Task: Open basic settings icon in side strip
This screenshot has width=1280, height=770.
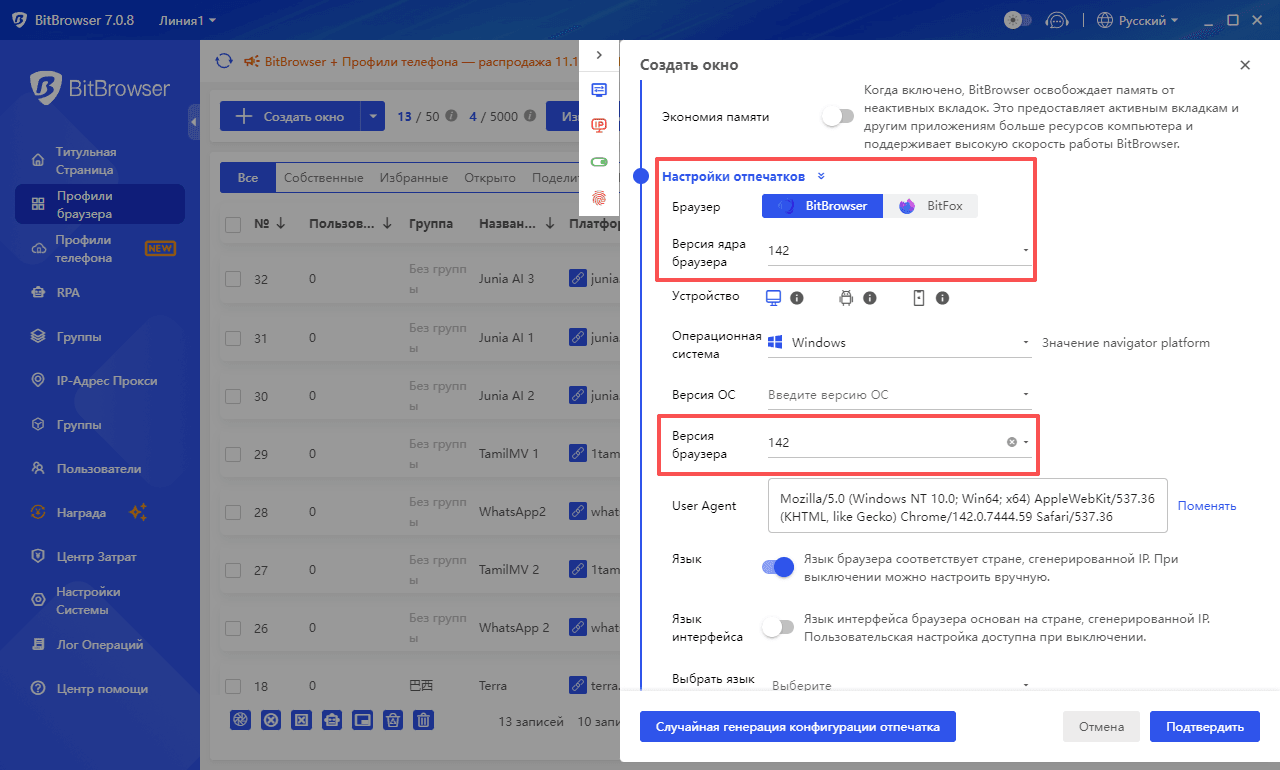Action: 599,89
